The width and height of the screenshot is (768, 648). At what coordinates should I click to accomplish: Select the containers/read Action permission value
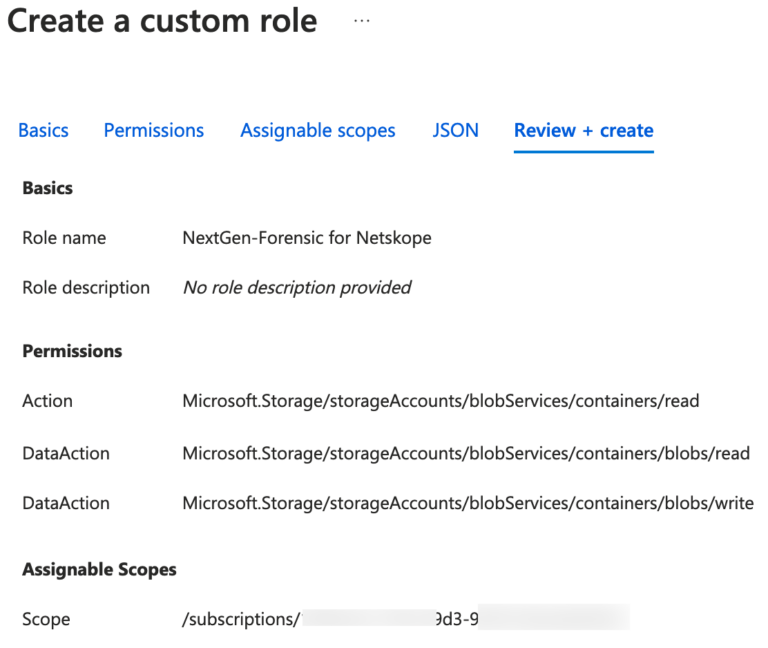coord(440,401)
